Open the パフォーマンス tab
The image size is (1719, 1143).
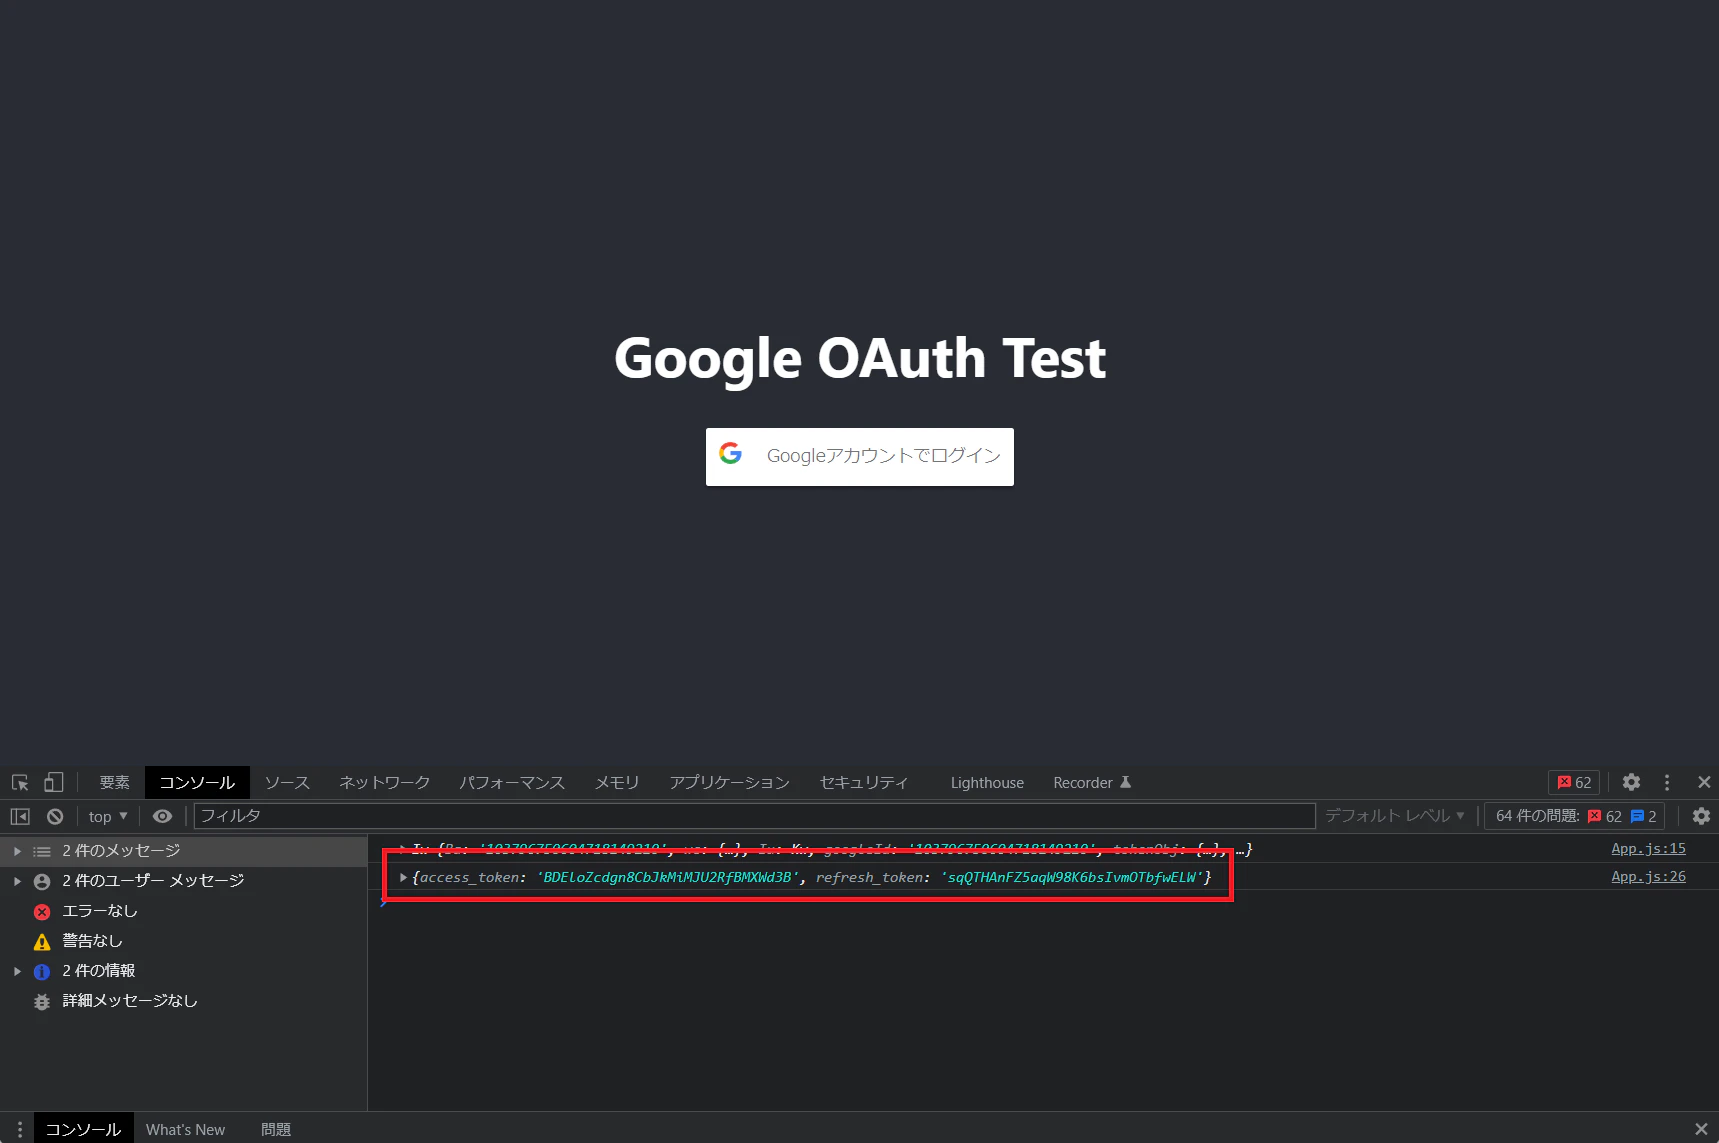pyautogui.click(x=512, y=782)
